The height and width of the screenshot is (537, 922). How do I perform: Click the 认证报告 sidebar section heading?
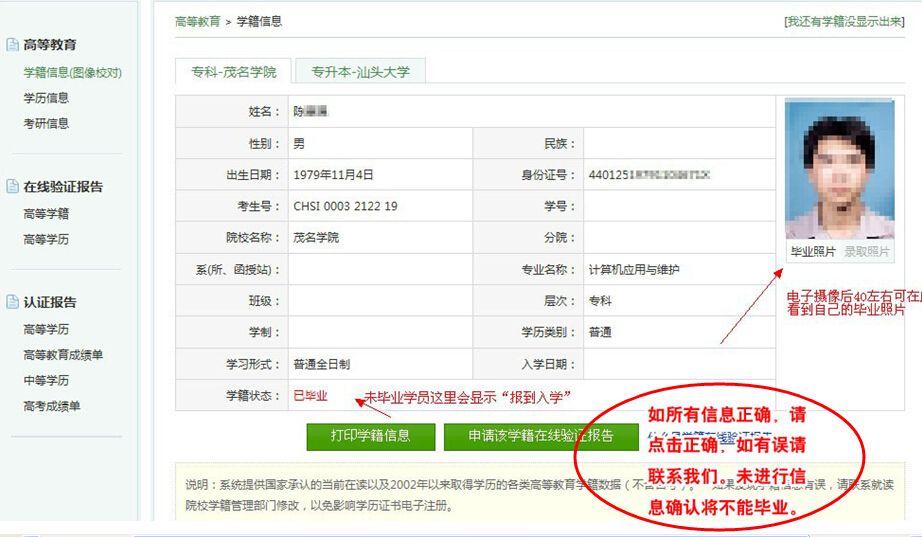pos(50,302)
